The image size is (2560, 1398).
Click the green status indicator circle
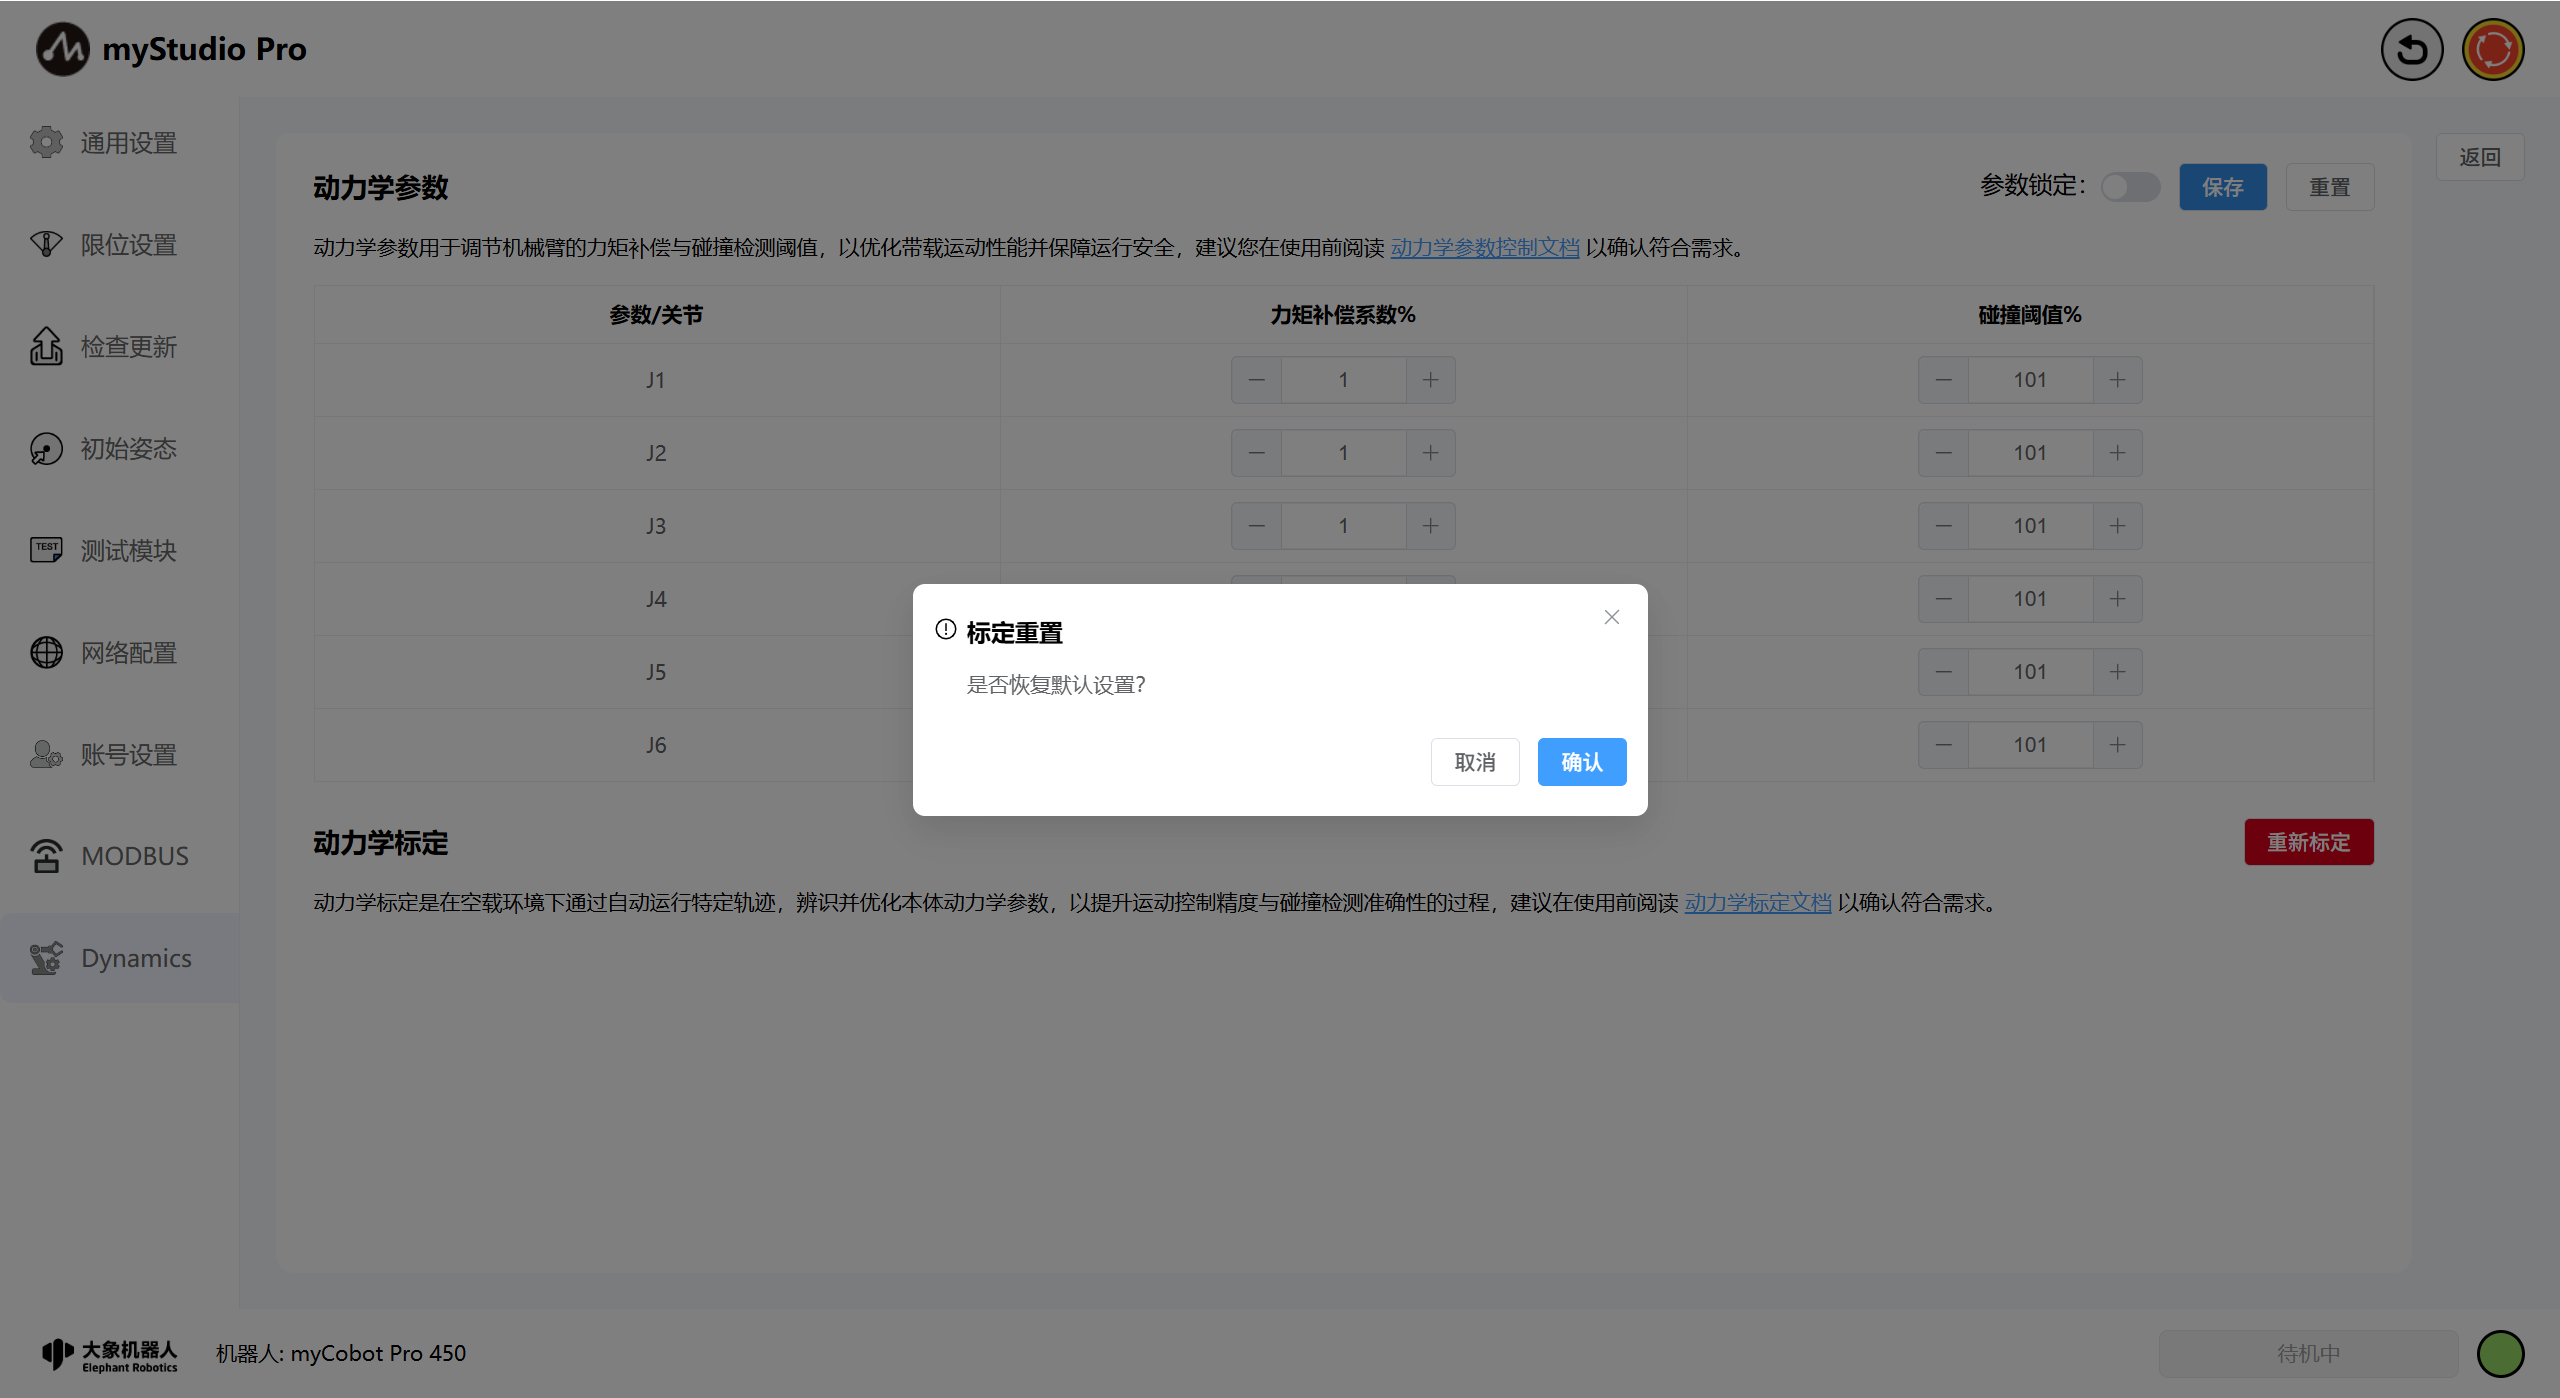(2500, 1353)
